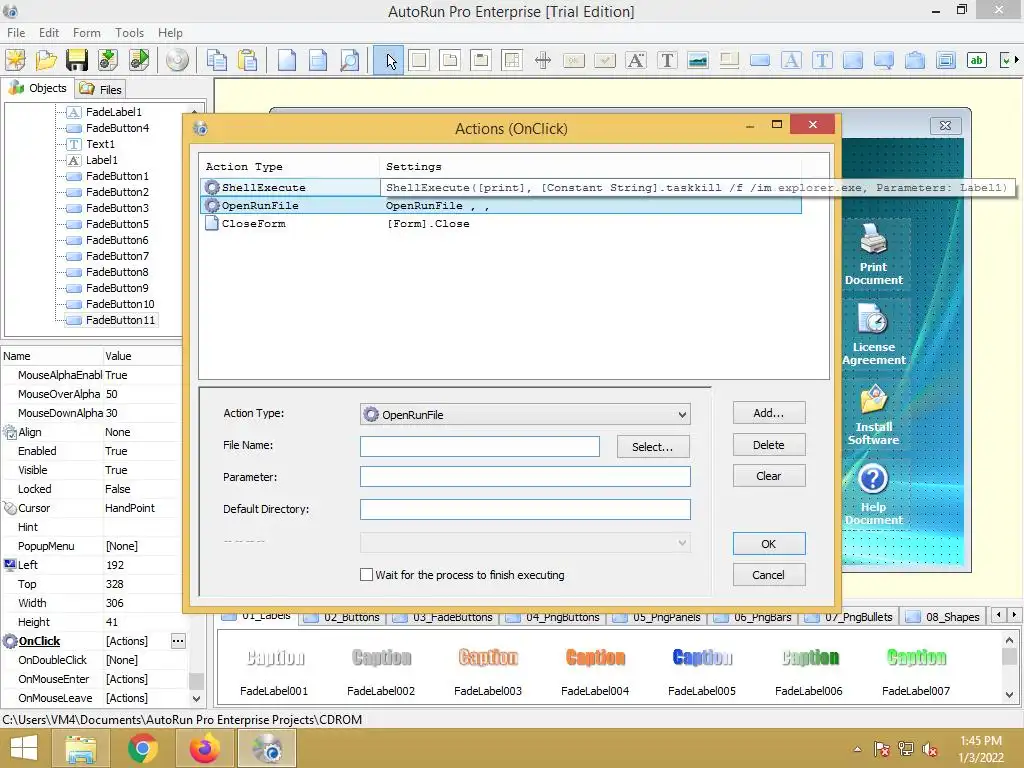Select the image picture tool icon
The image size is (1024, 768).
click(x=697, y=60)
